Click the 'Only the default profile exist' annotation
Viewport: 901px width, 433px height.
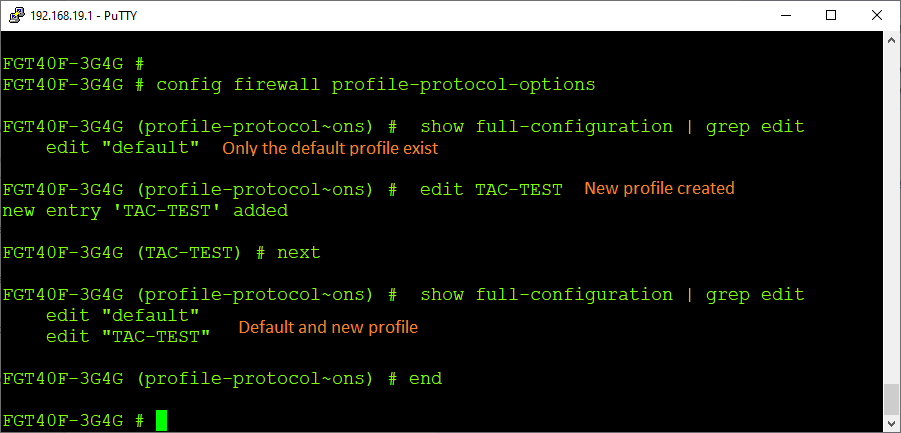330,148
